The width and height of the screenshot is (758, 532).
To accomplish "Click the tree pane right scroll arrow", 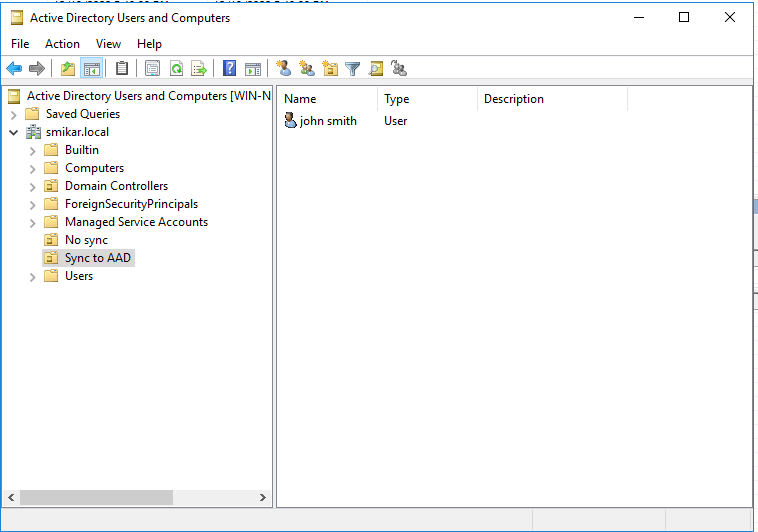I will 262,497.
